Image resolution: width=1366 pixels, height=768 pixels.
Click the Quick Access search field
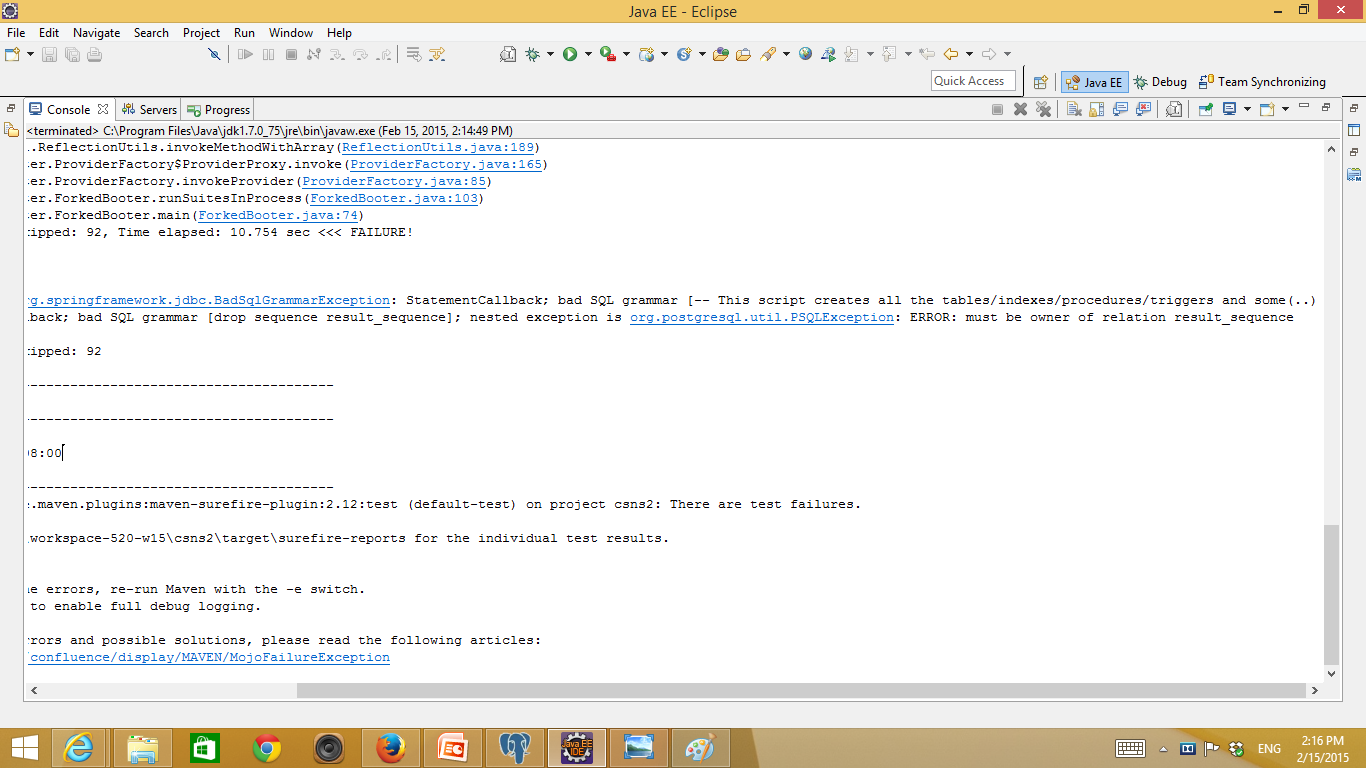(972, 81)
